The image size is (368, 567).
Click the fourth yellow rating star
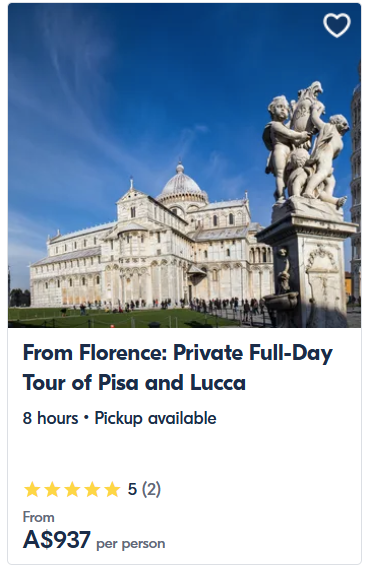[92, 489]
